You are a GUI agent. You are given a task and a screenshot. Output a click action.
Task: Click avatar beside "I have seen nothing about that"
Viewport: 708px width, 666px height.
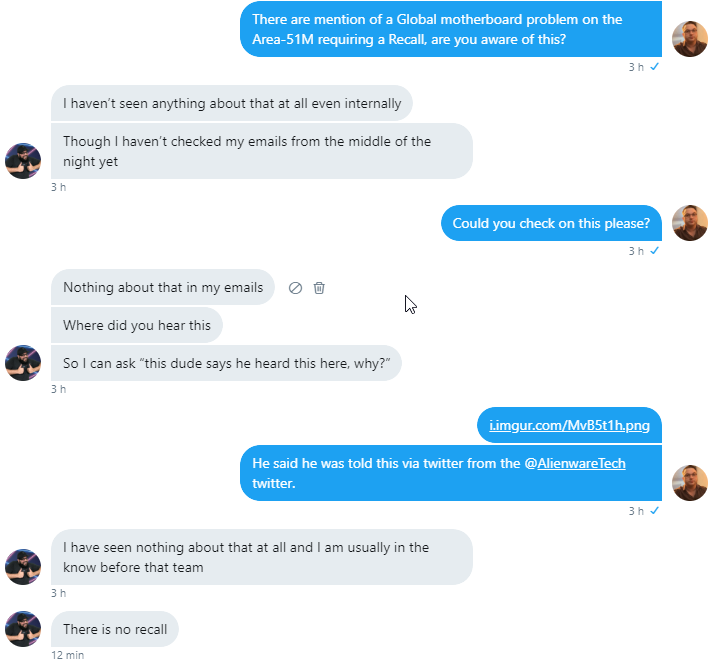point(23,567)
